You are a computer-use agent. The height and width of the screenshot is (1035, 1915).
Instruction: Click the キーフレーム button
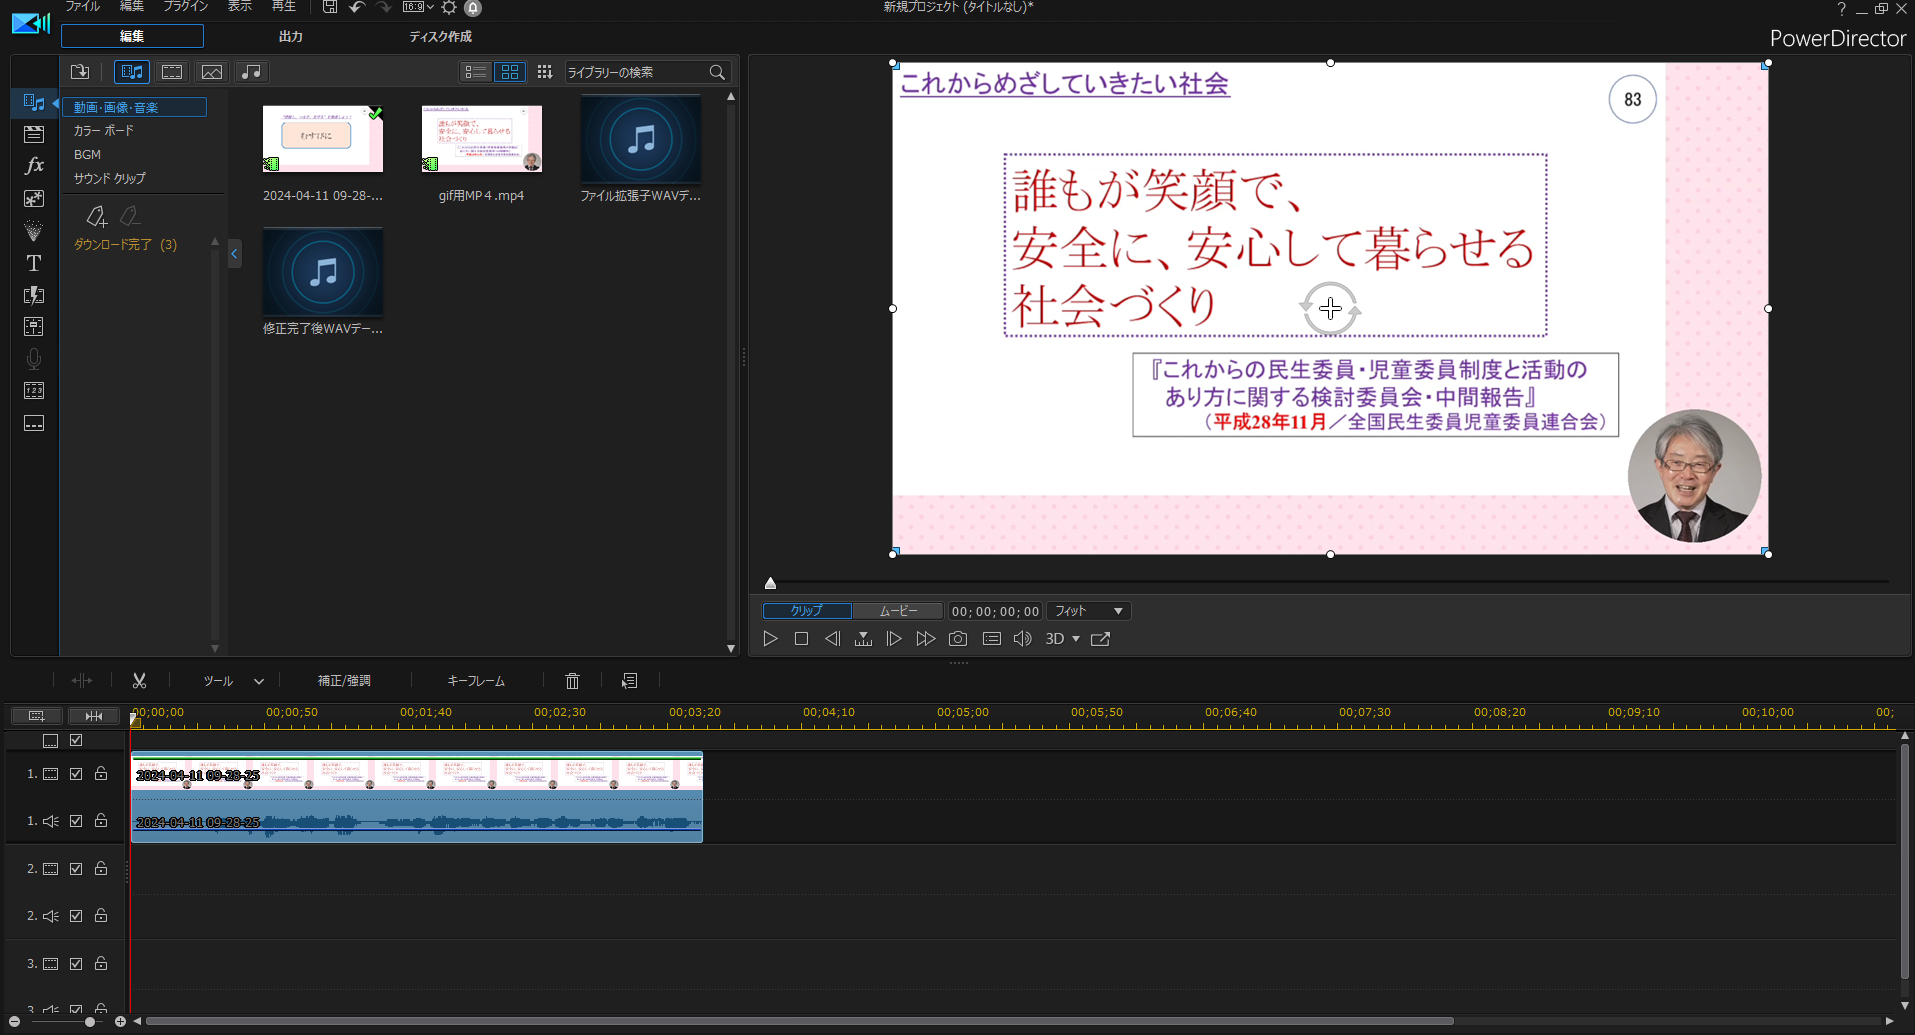(476, 681)
